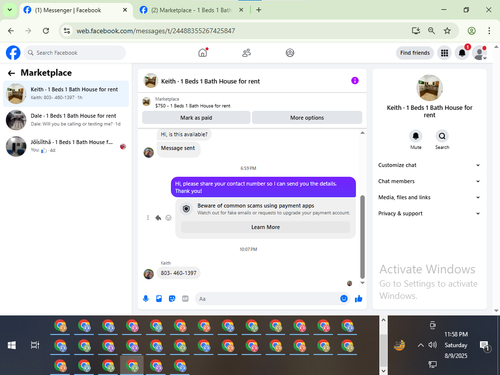500x375 pixels.
Task: Click the Find friends button
Action: tap(415, 53)
